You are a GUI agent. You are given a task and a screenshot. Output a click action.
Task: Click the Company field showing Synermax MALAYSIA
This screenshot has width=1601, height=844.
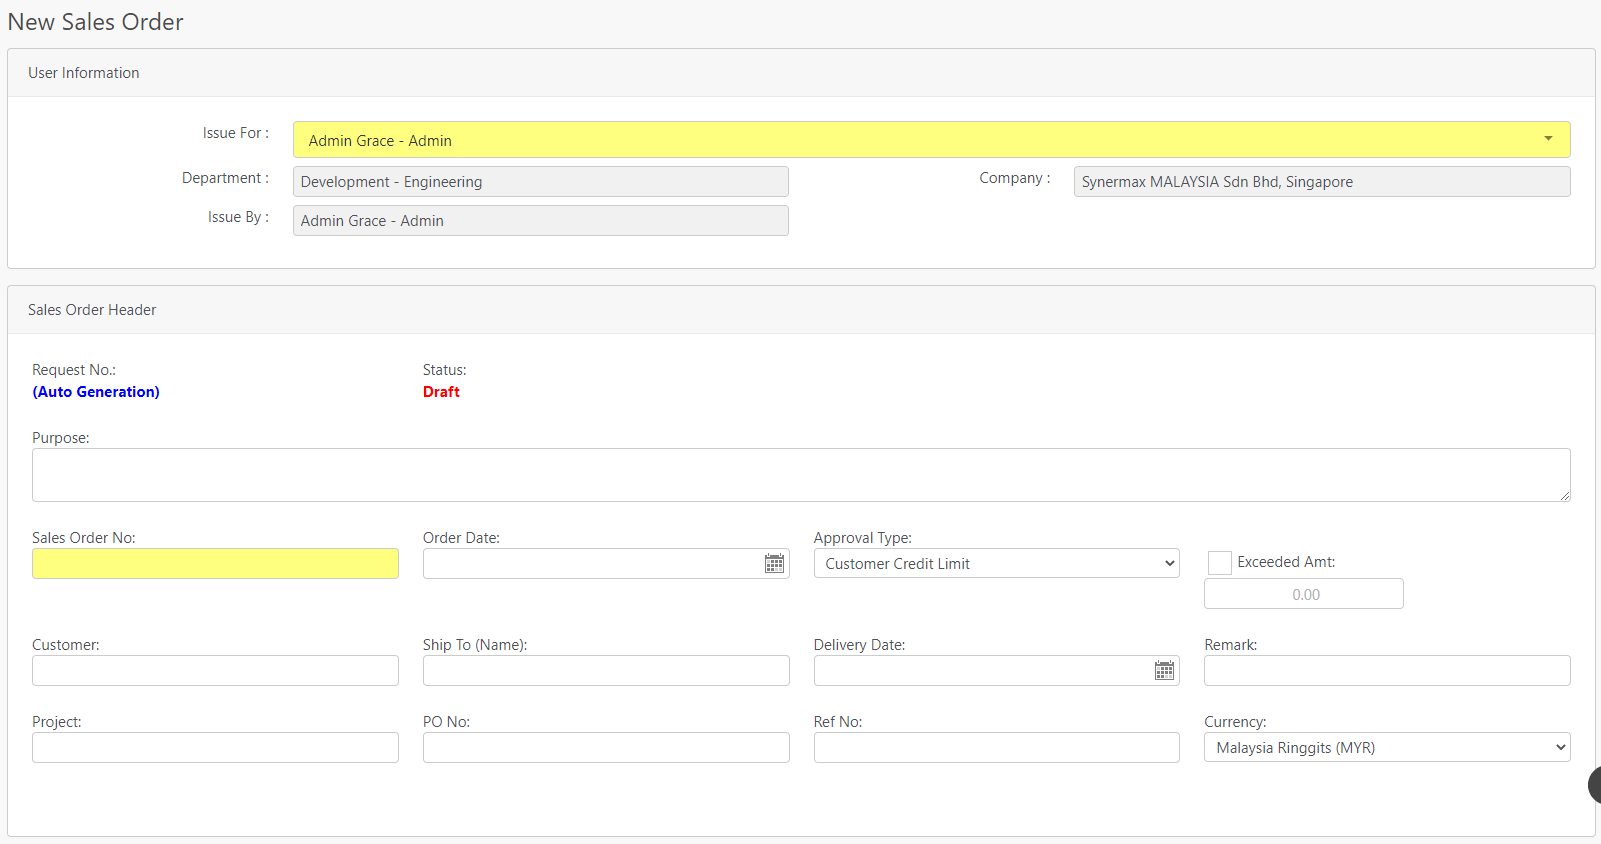[1322, 181]
